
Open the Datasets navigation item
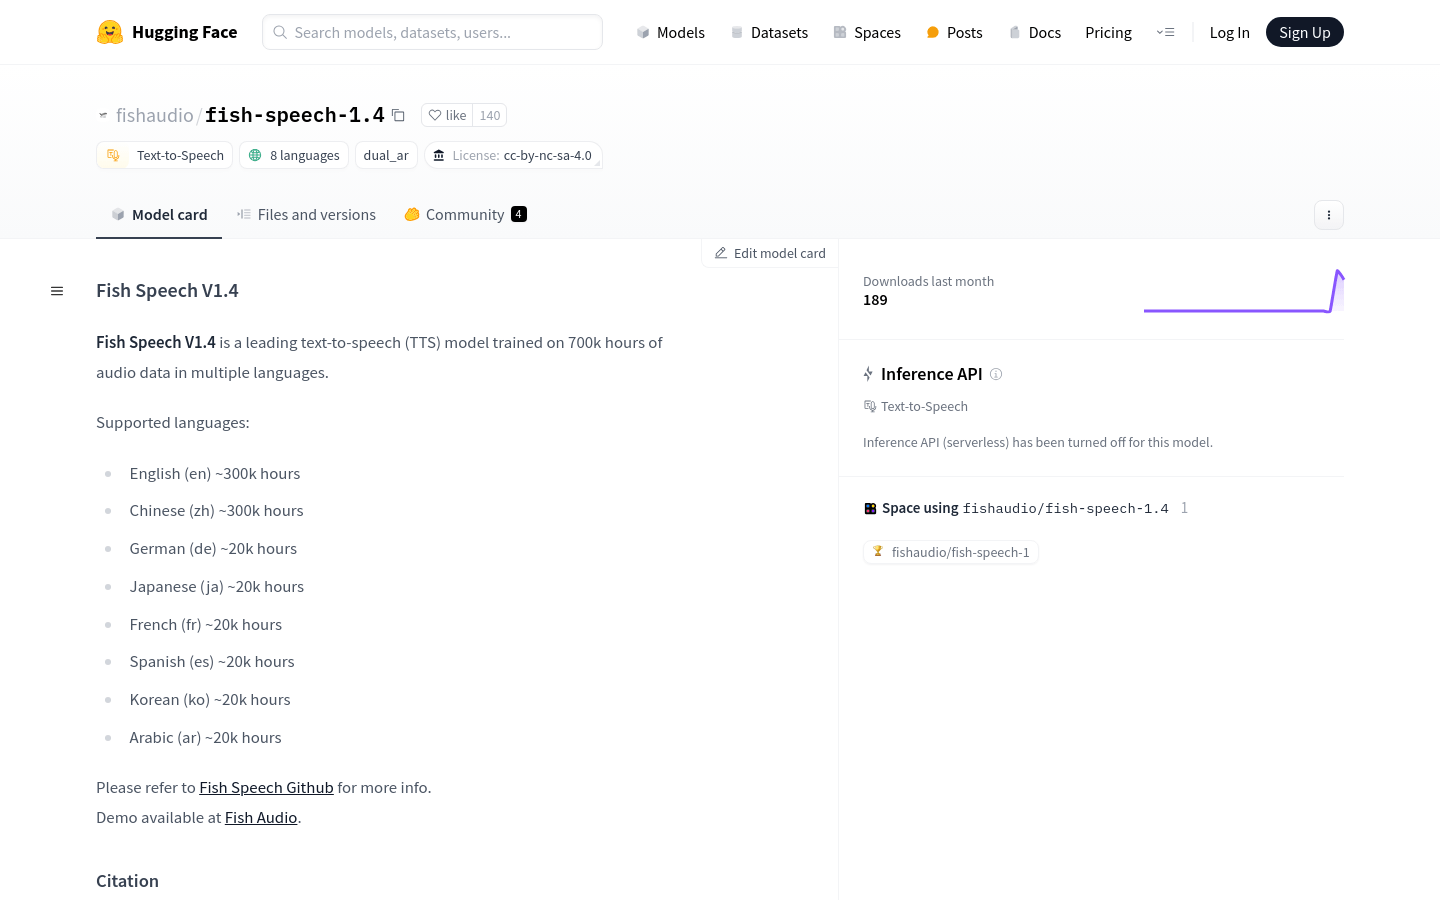click(769, 32)
